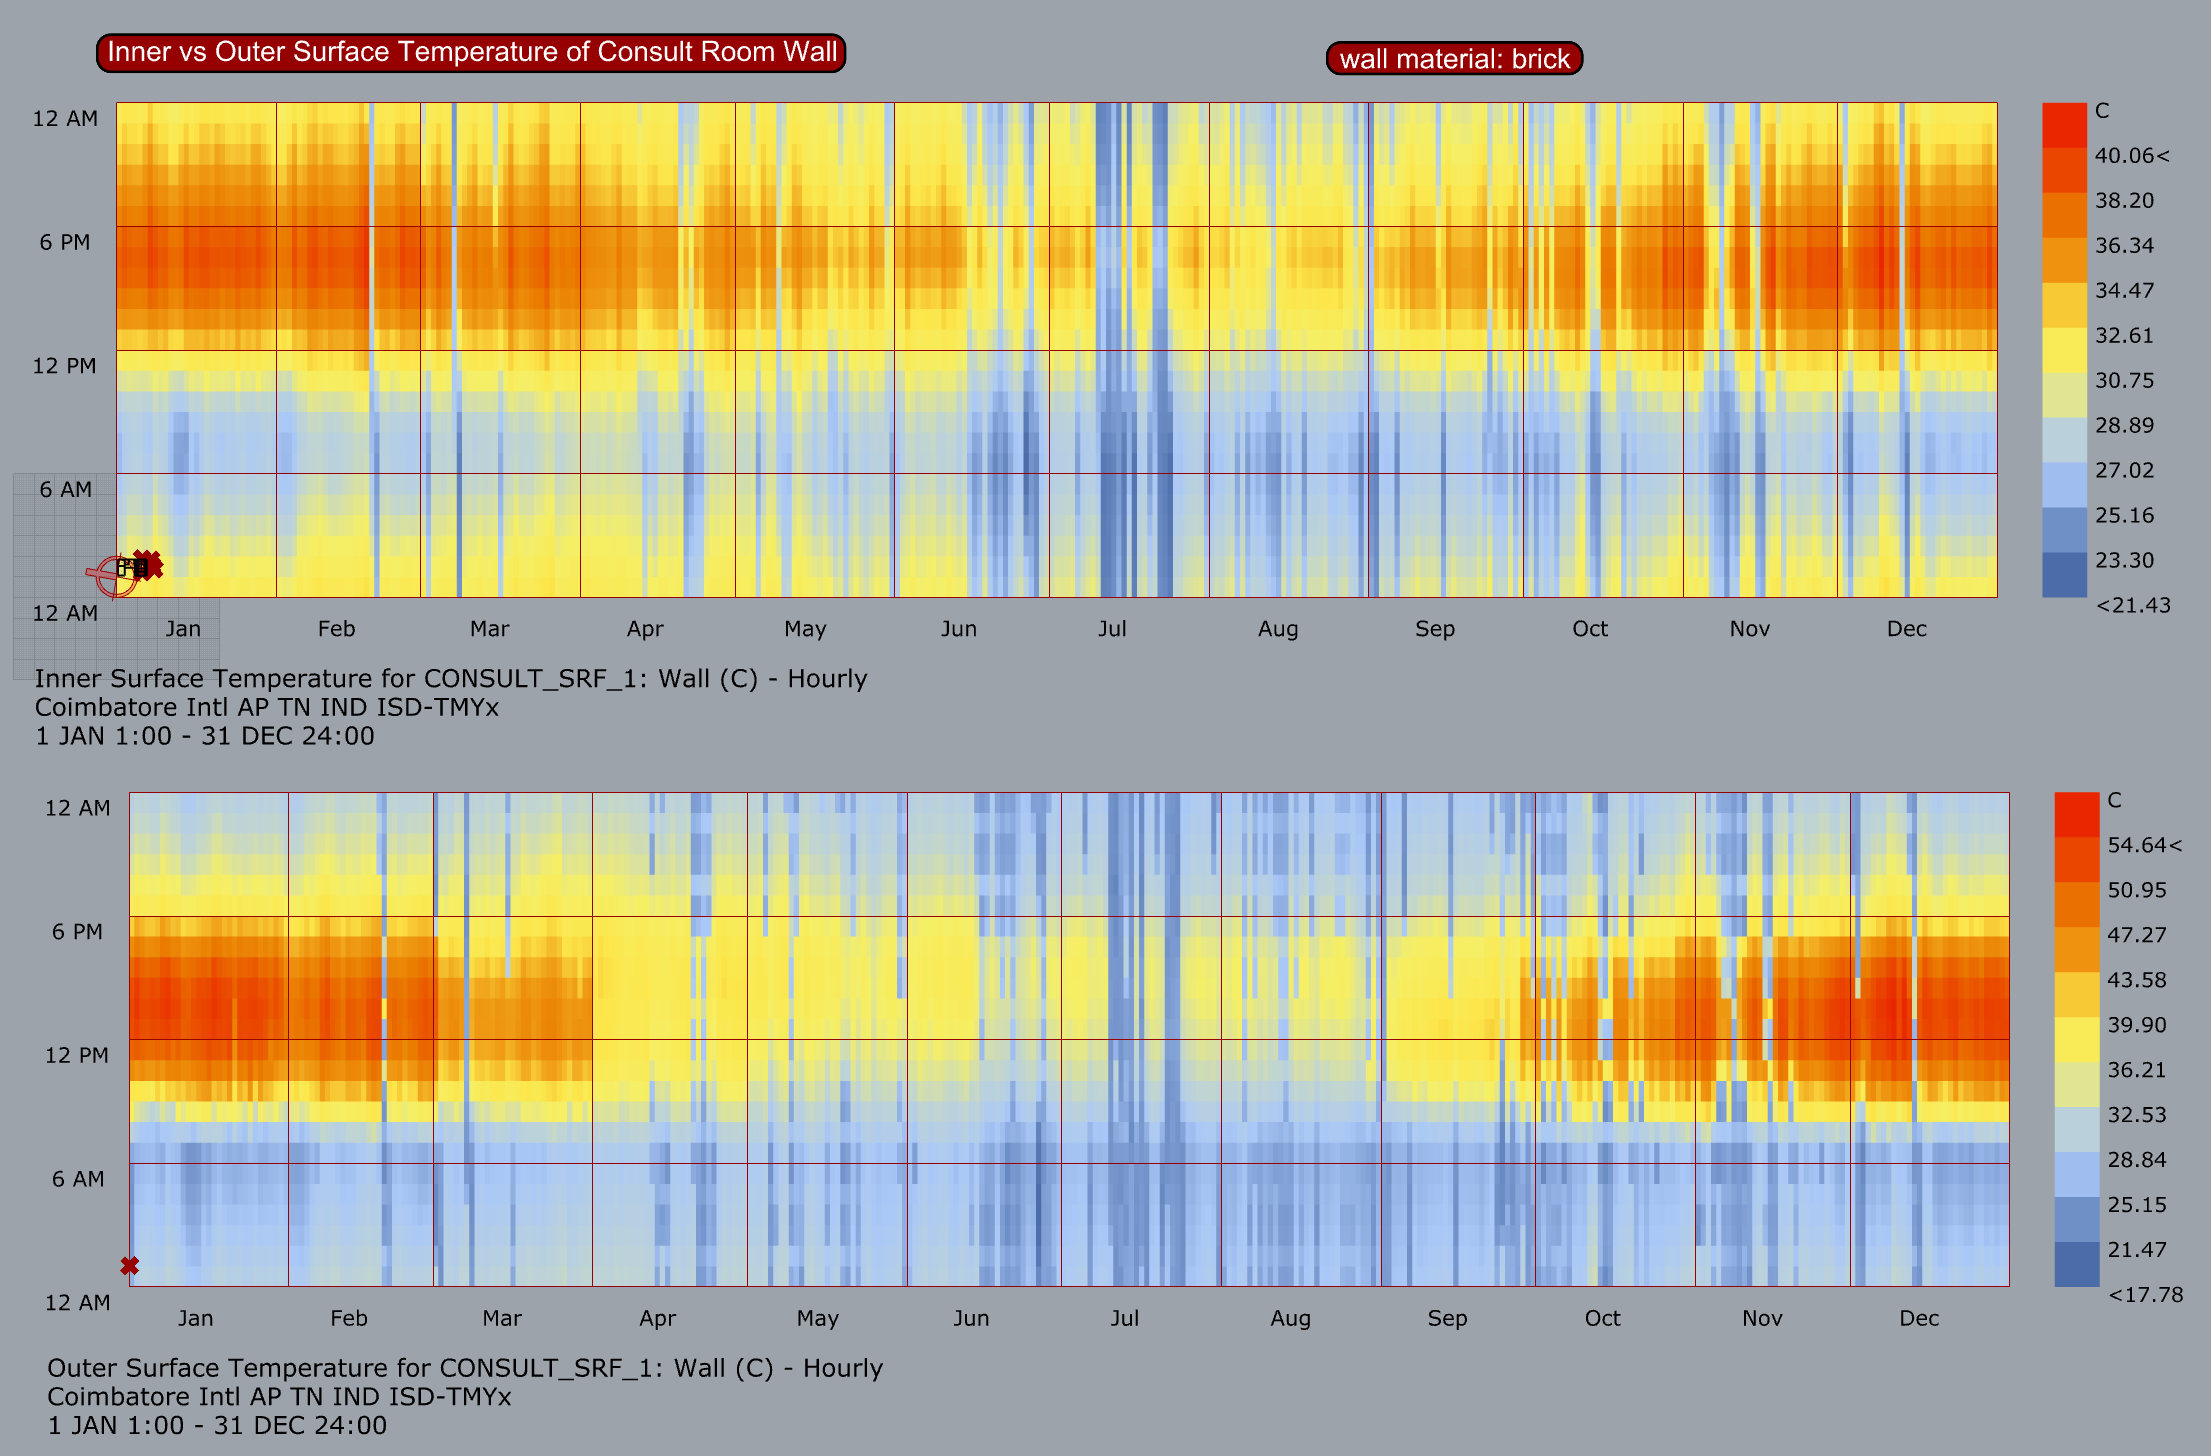Click the <21.43 minimum label of upper legend
This screenshot has height=1456, width=2211.
(2132, 605)
